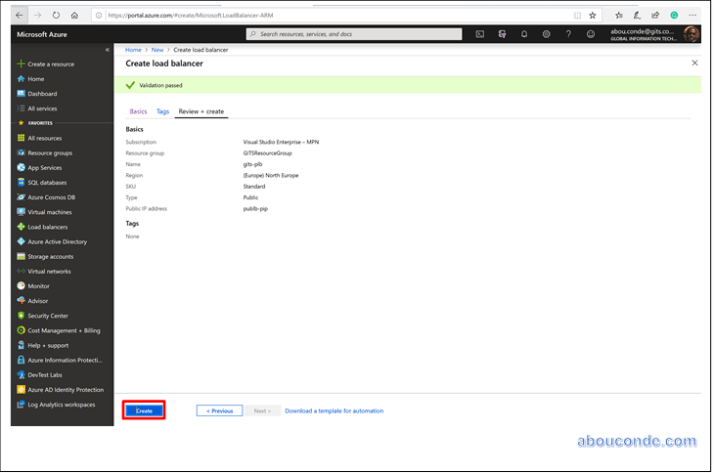Image resolution: width=714 pixels, height=473 pixels.
Task: Open Storage accounts in sidebar
Action: pyautogui.click(x=50, y=256)
